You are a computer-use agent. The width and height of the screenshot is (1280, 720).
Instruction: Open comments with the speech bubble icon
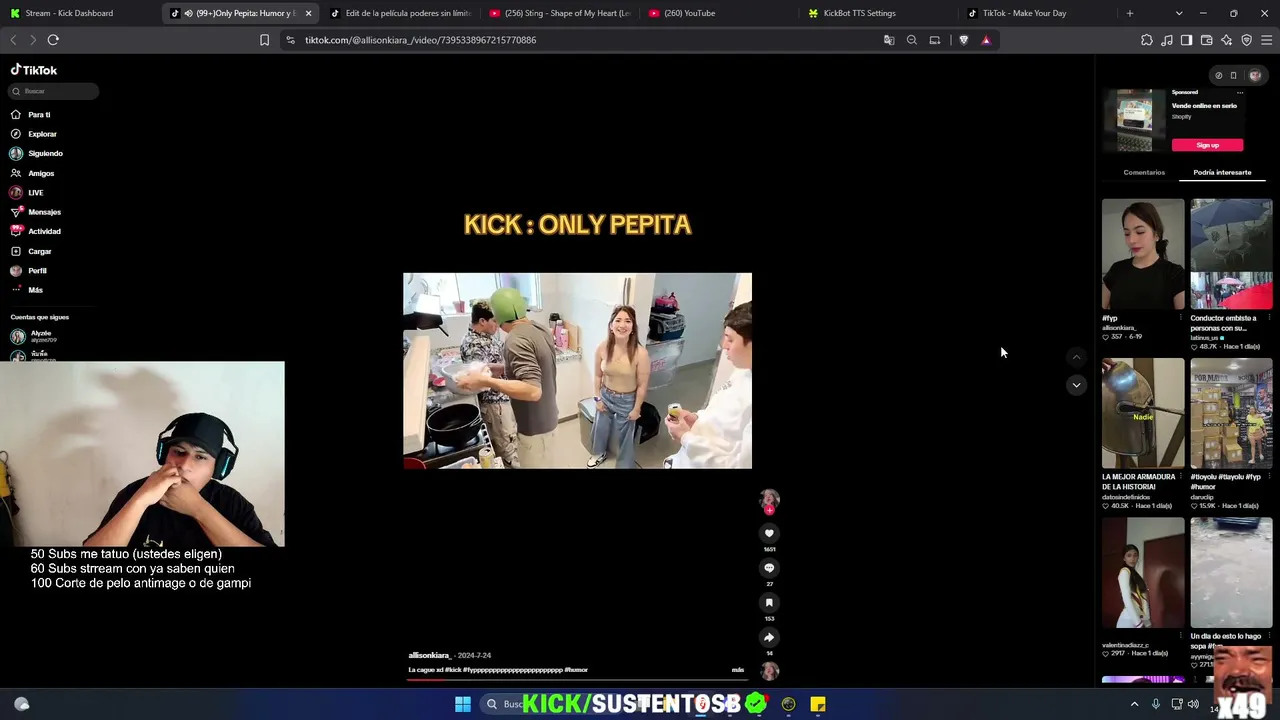pyautogui.click(x=769, y=568)
